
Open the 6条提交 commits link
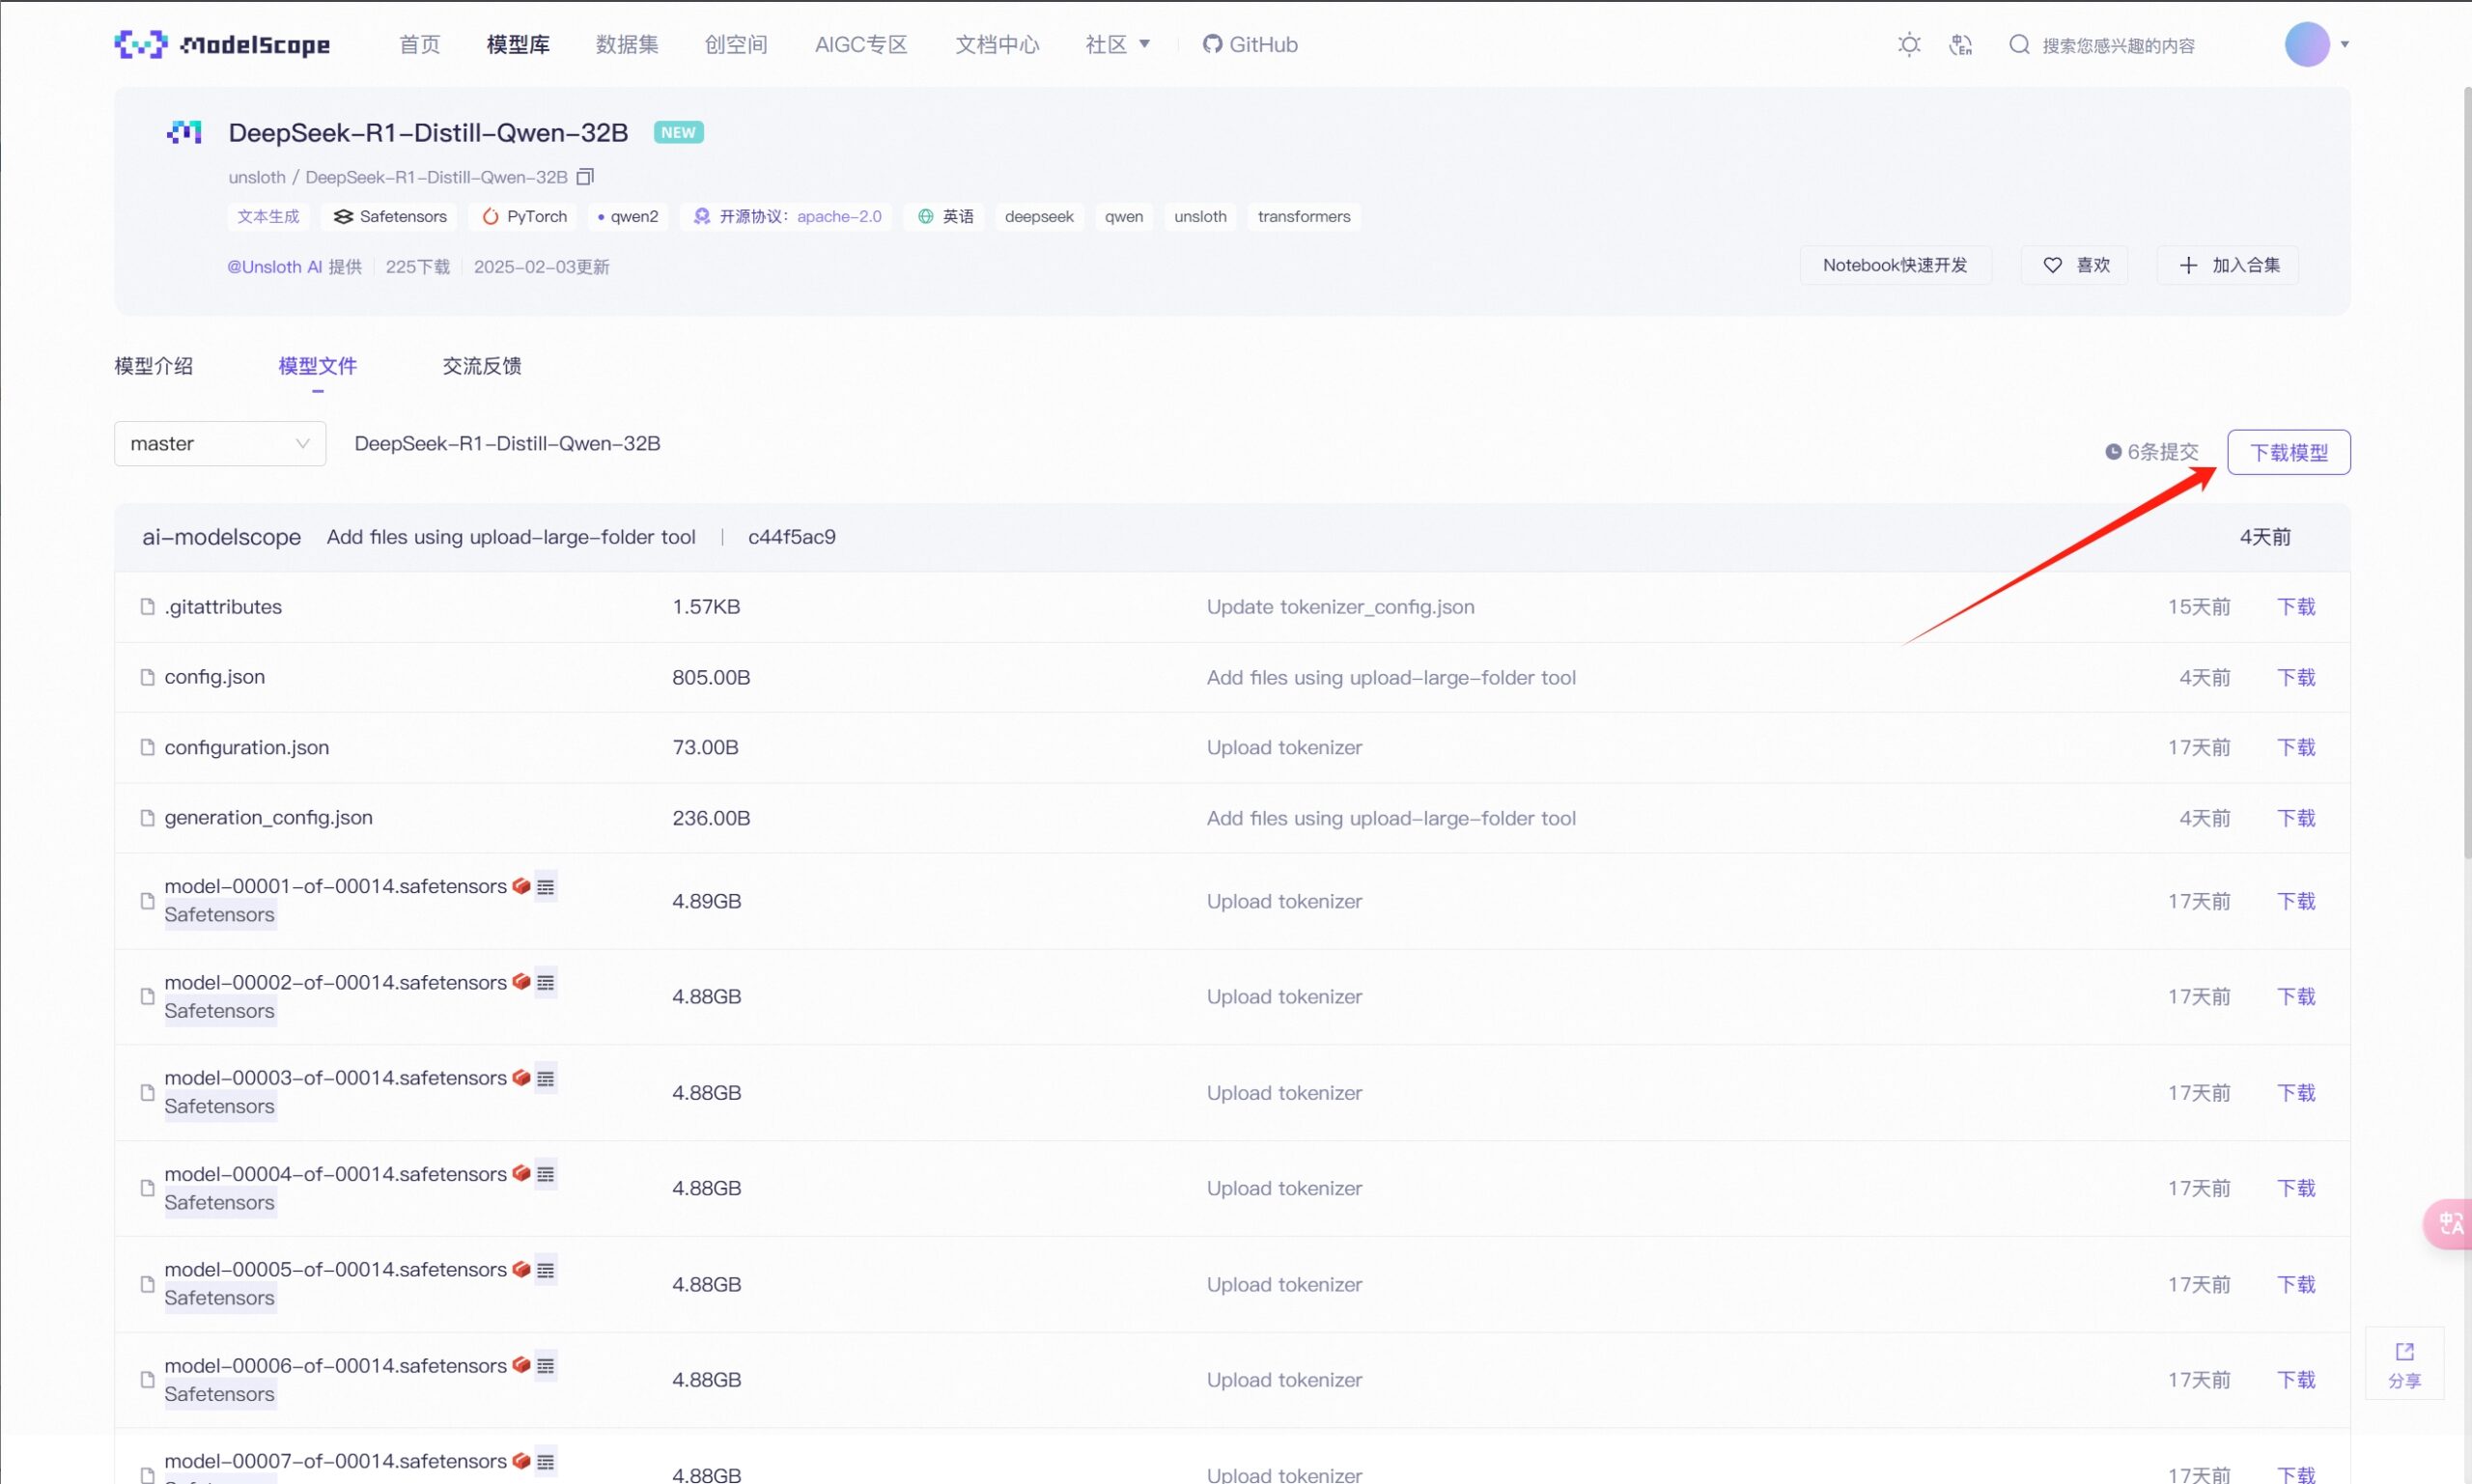(x=2163, y=452)
